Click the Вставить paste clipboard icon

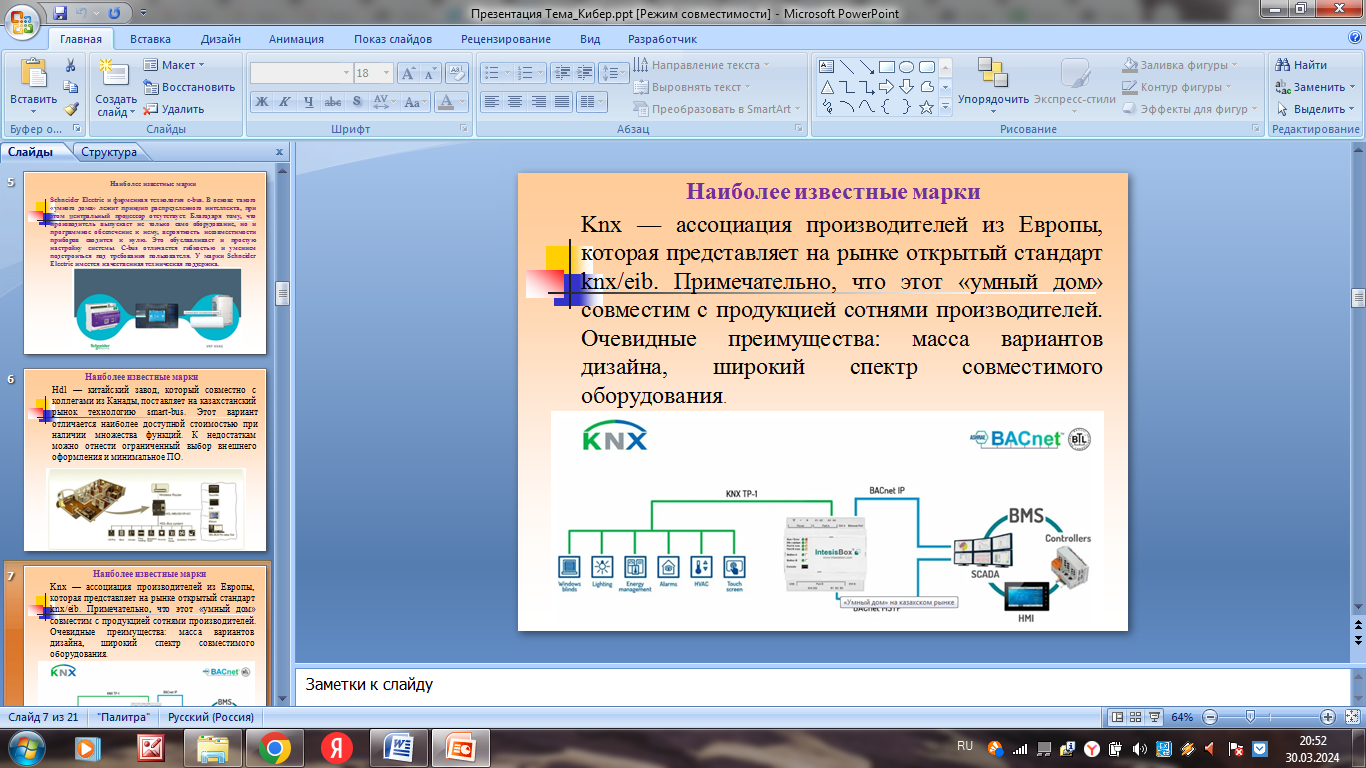(x=33, y=74)
